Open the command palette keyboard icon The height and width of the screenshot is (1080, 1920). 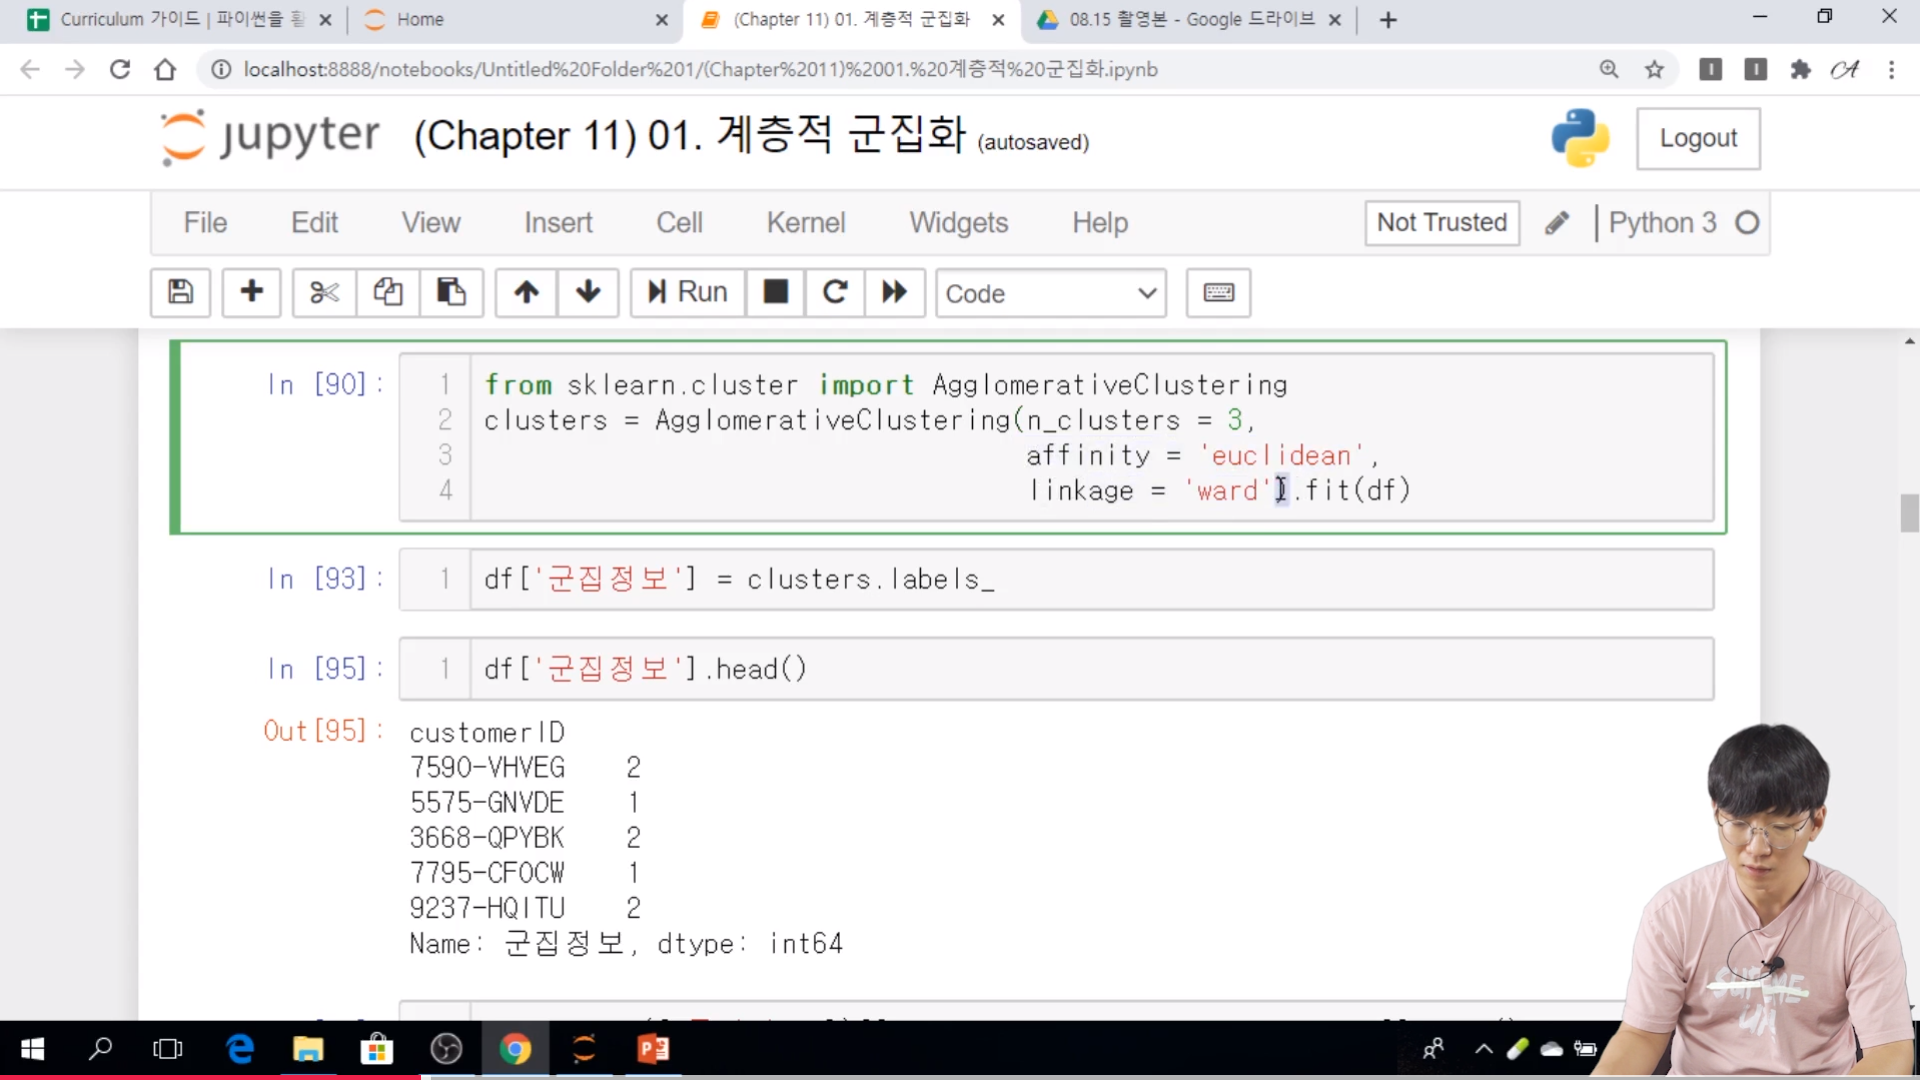[x=1218, y=292]
